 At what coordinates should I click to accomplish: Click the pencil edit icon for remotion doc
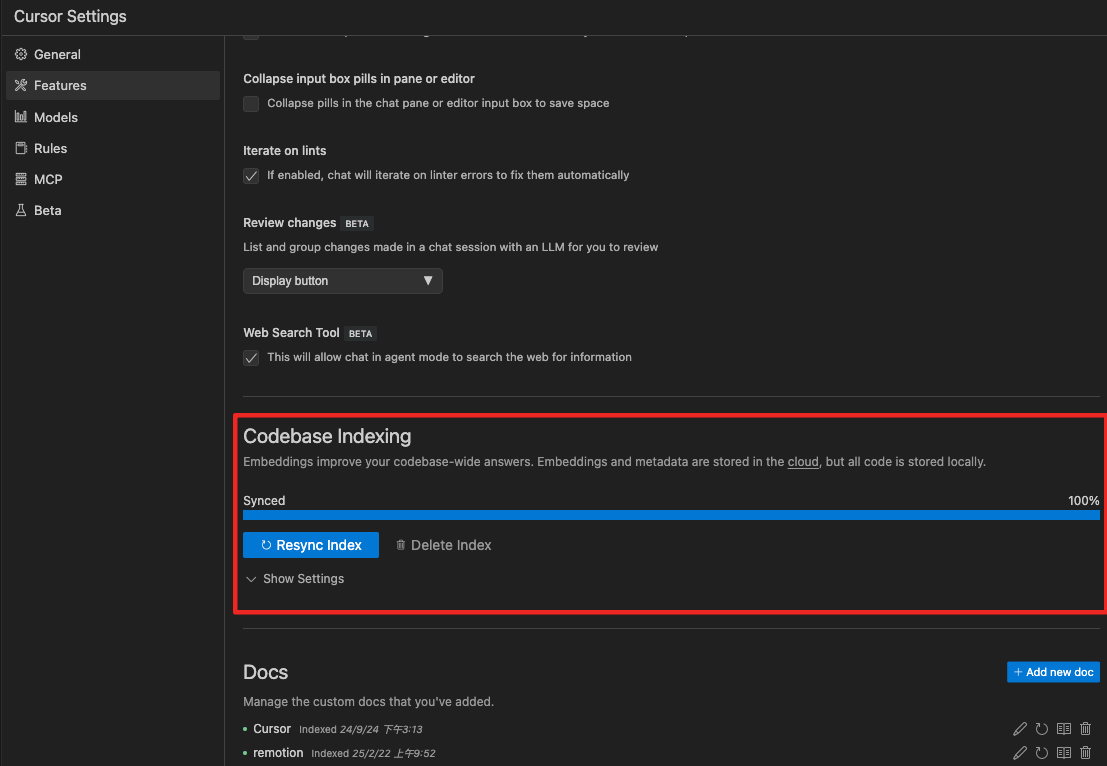click(x=1020, y=753)
